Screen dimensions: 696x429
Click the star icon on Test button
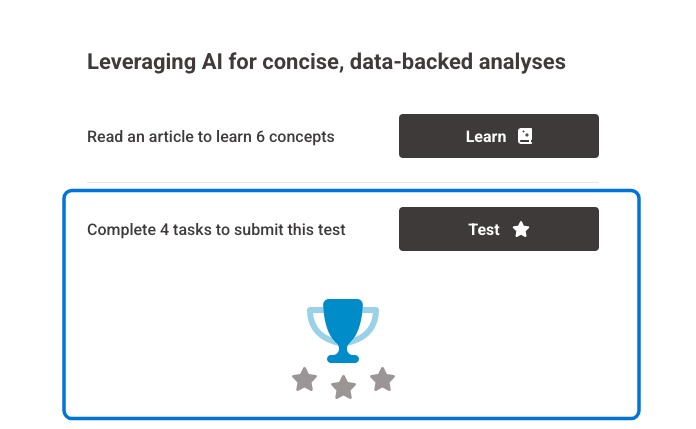click(x=521, y=229)
